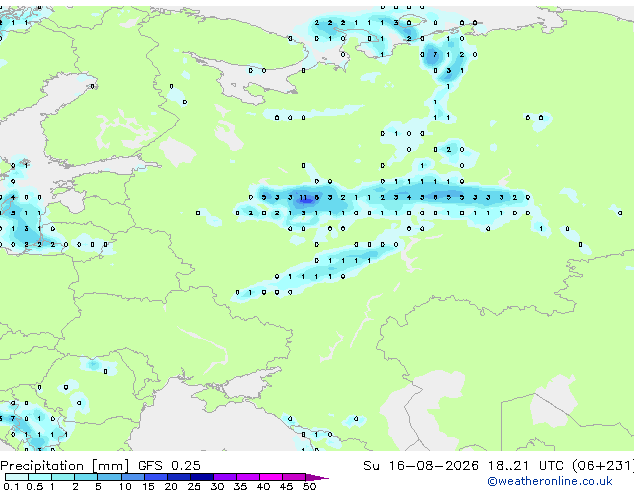The width and height of the screenshot is (634, 490).
Task: Select the 0.1–0.5 mm legend color swatch
Action: tap(17, 477)
